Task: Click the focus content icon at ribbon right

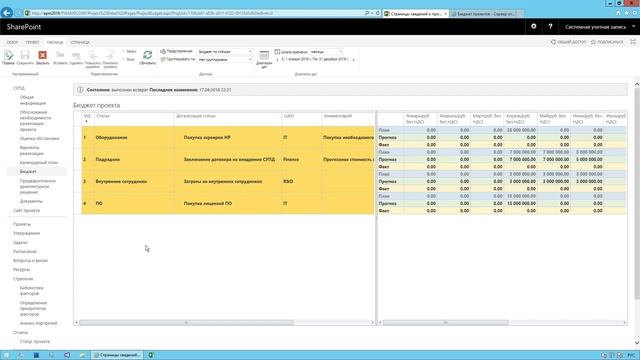Action: (633, 42)
